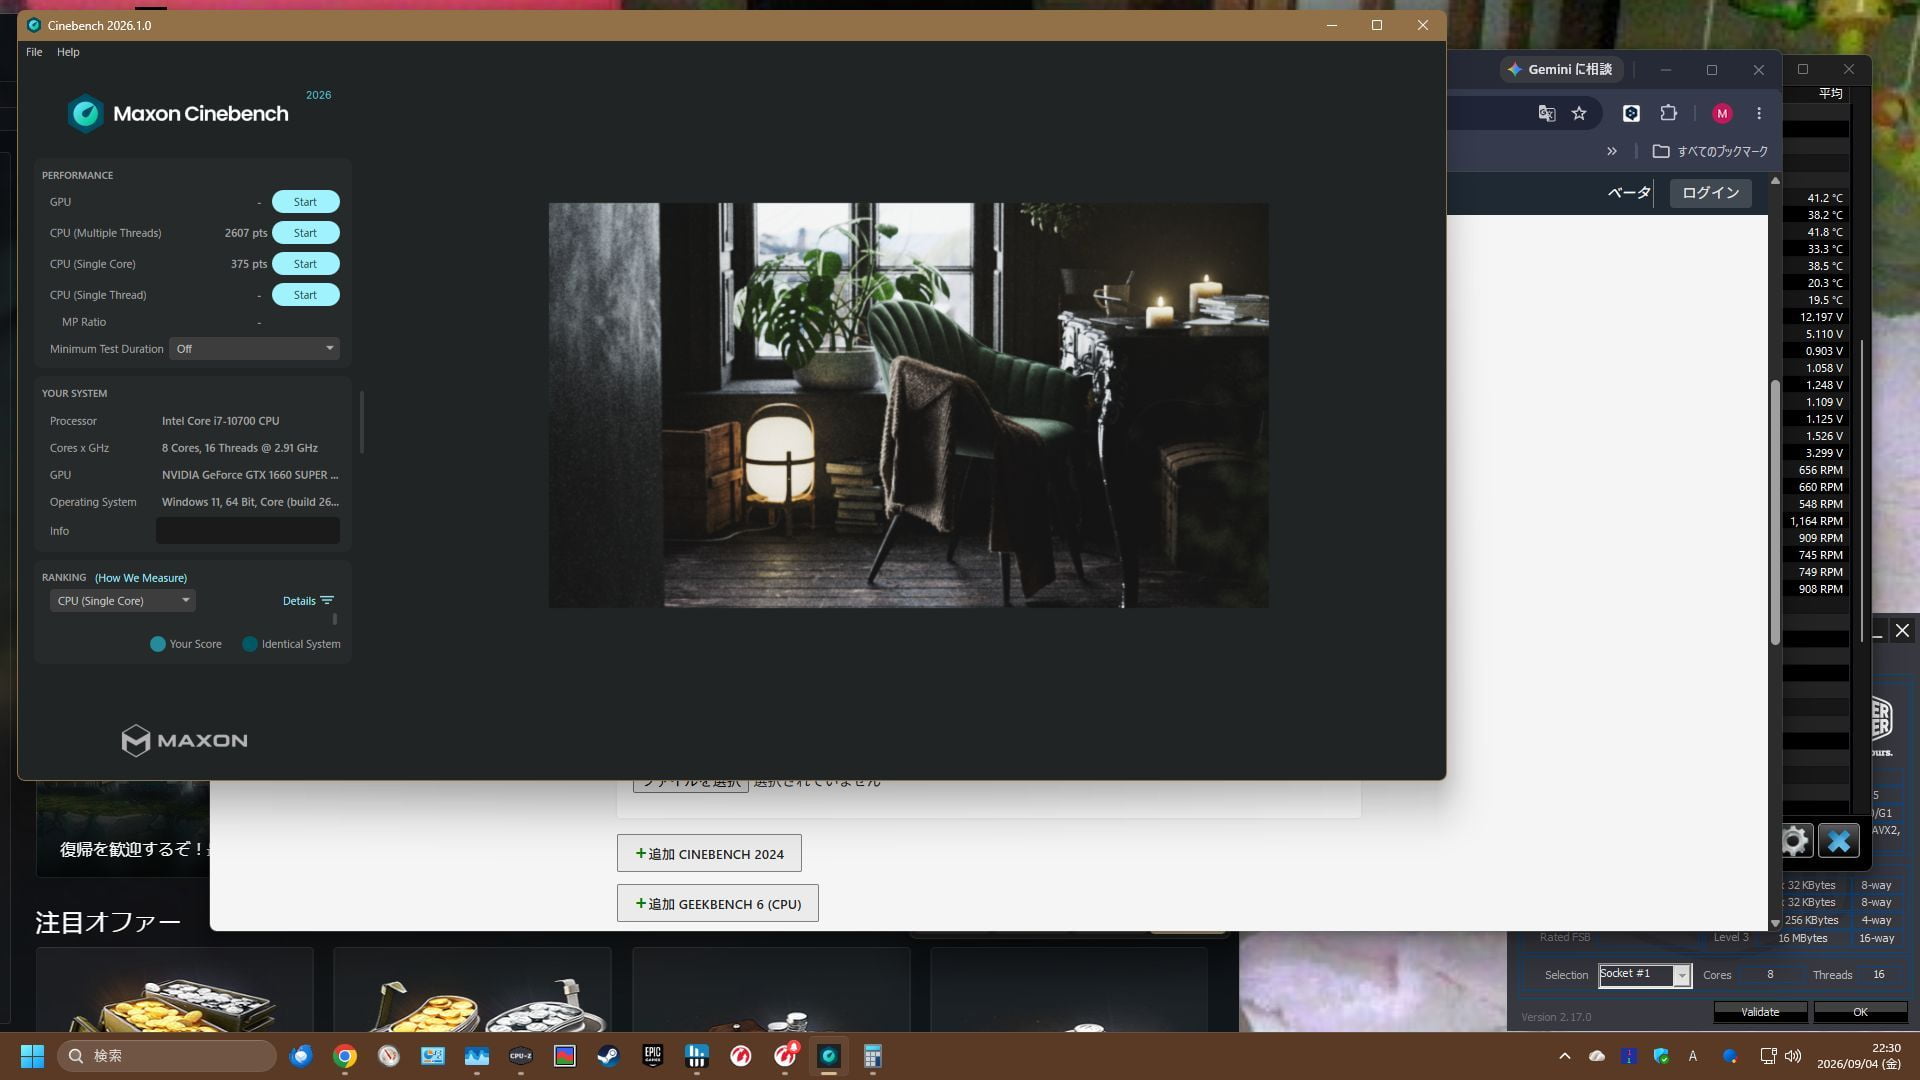Click the Info input field
Image resolution: width=1920 pixels, height=1080 pixels.
coord(248,531)
